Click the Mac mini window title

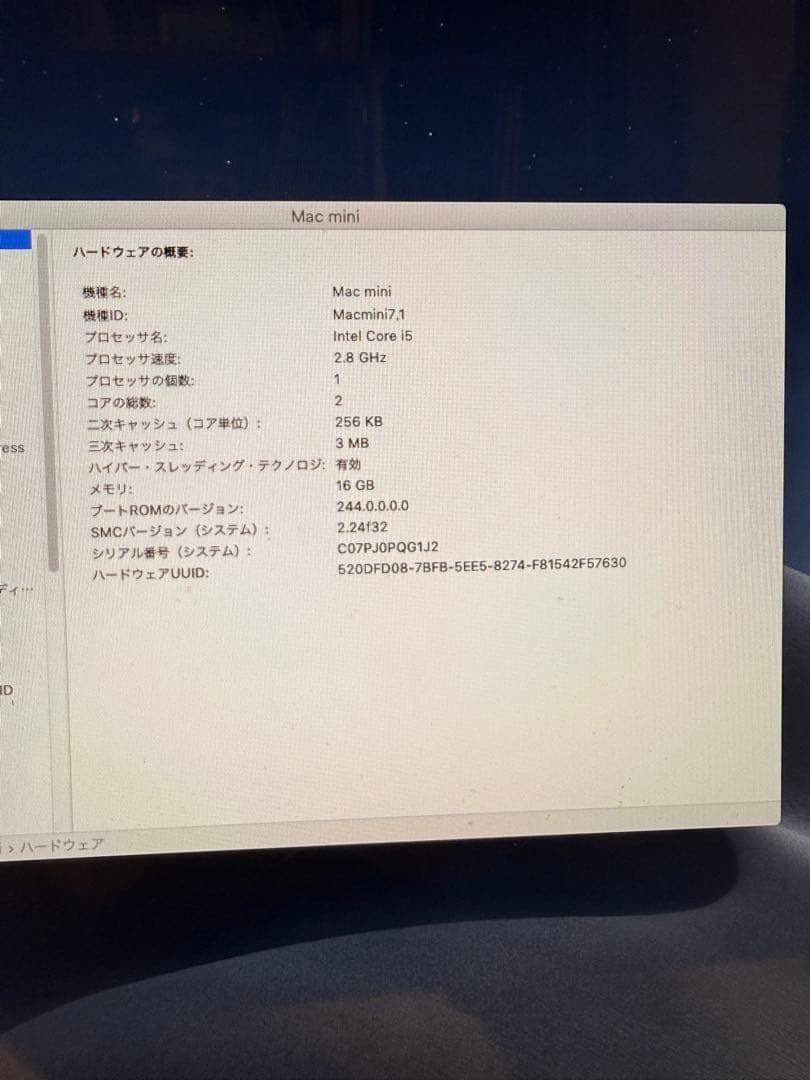(x=325, y=216)
